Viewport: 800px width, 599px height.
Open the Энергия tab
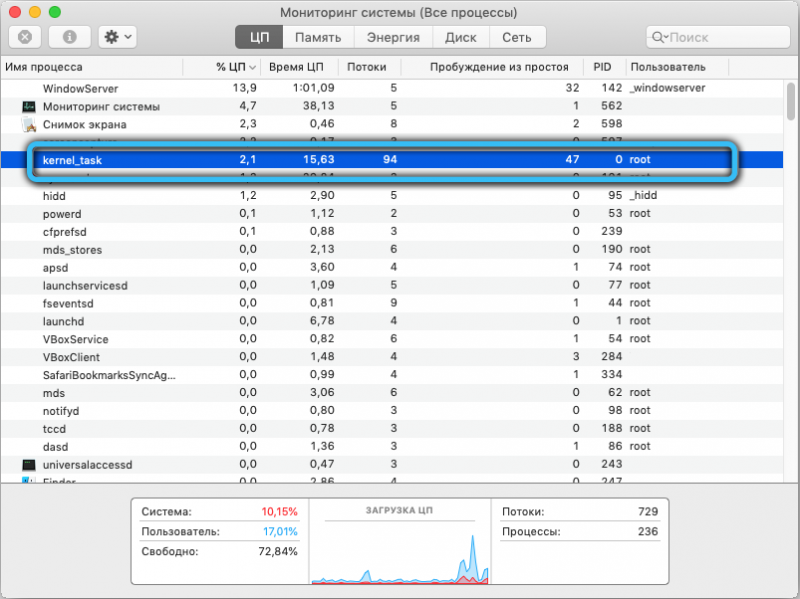coord(393,37)
